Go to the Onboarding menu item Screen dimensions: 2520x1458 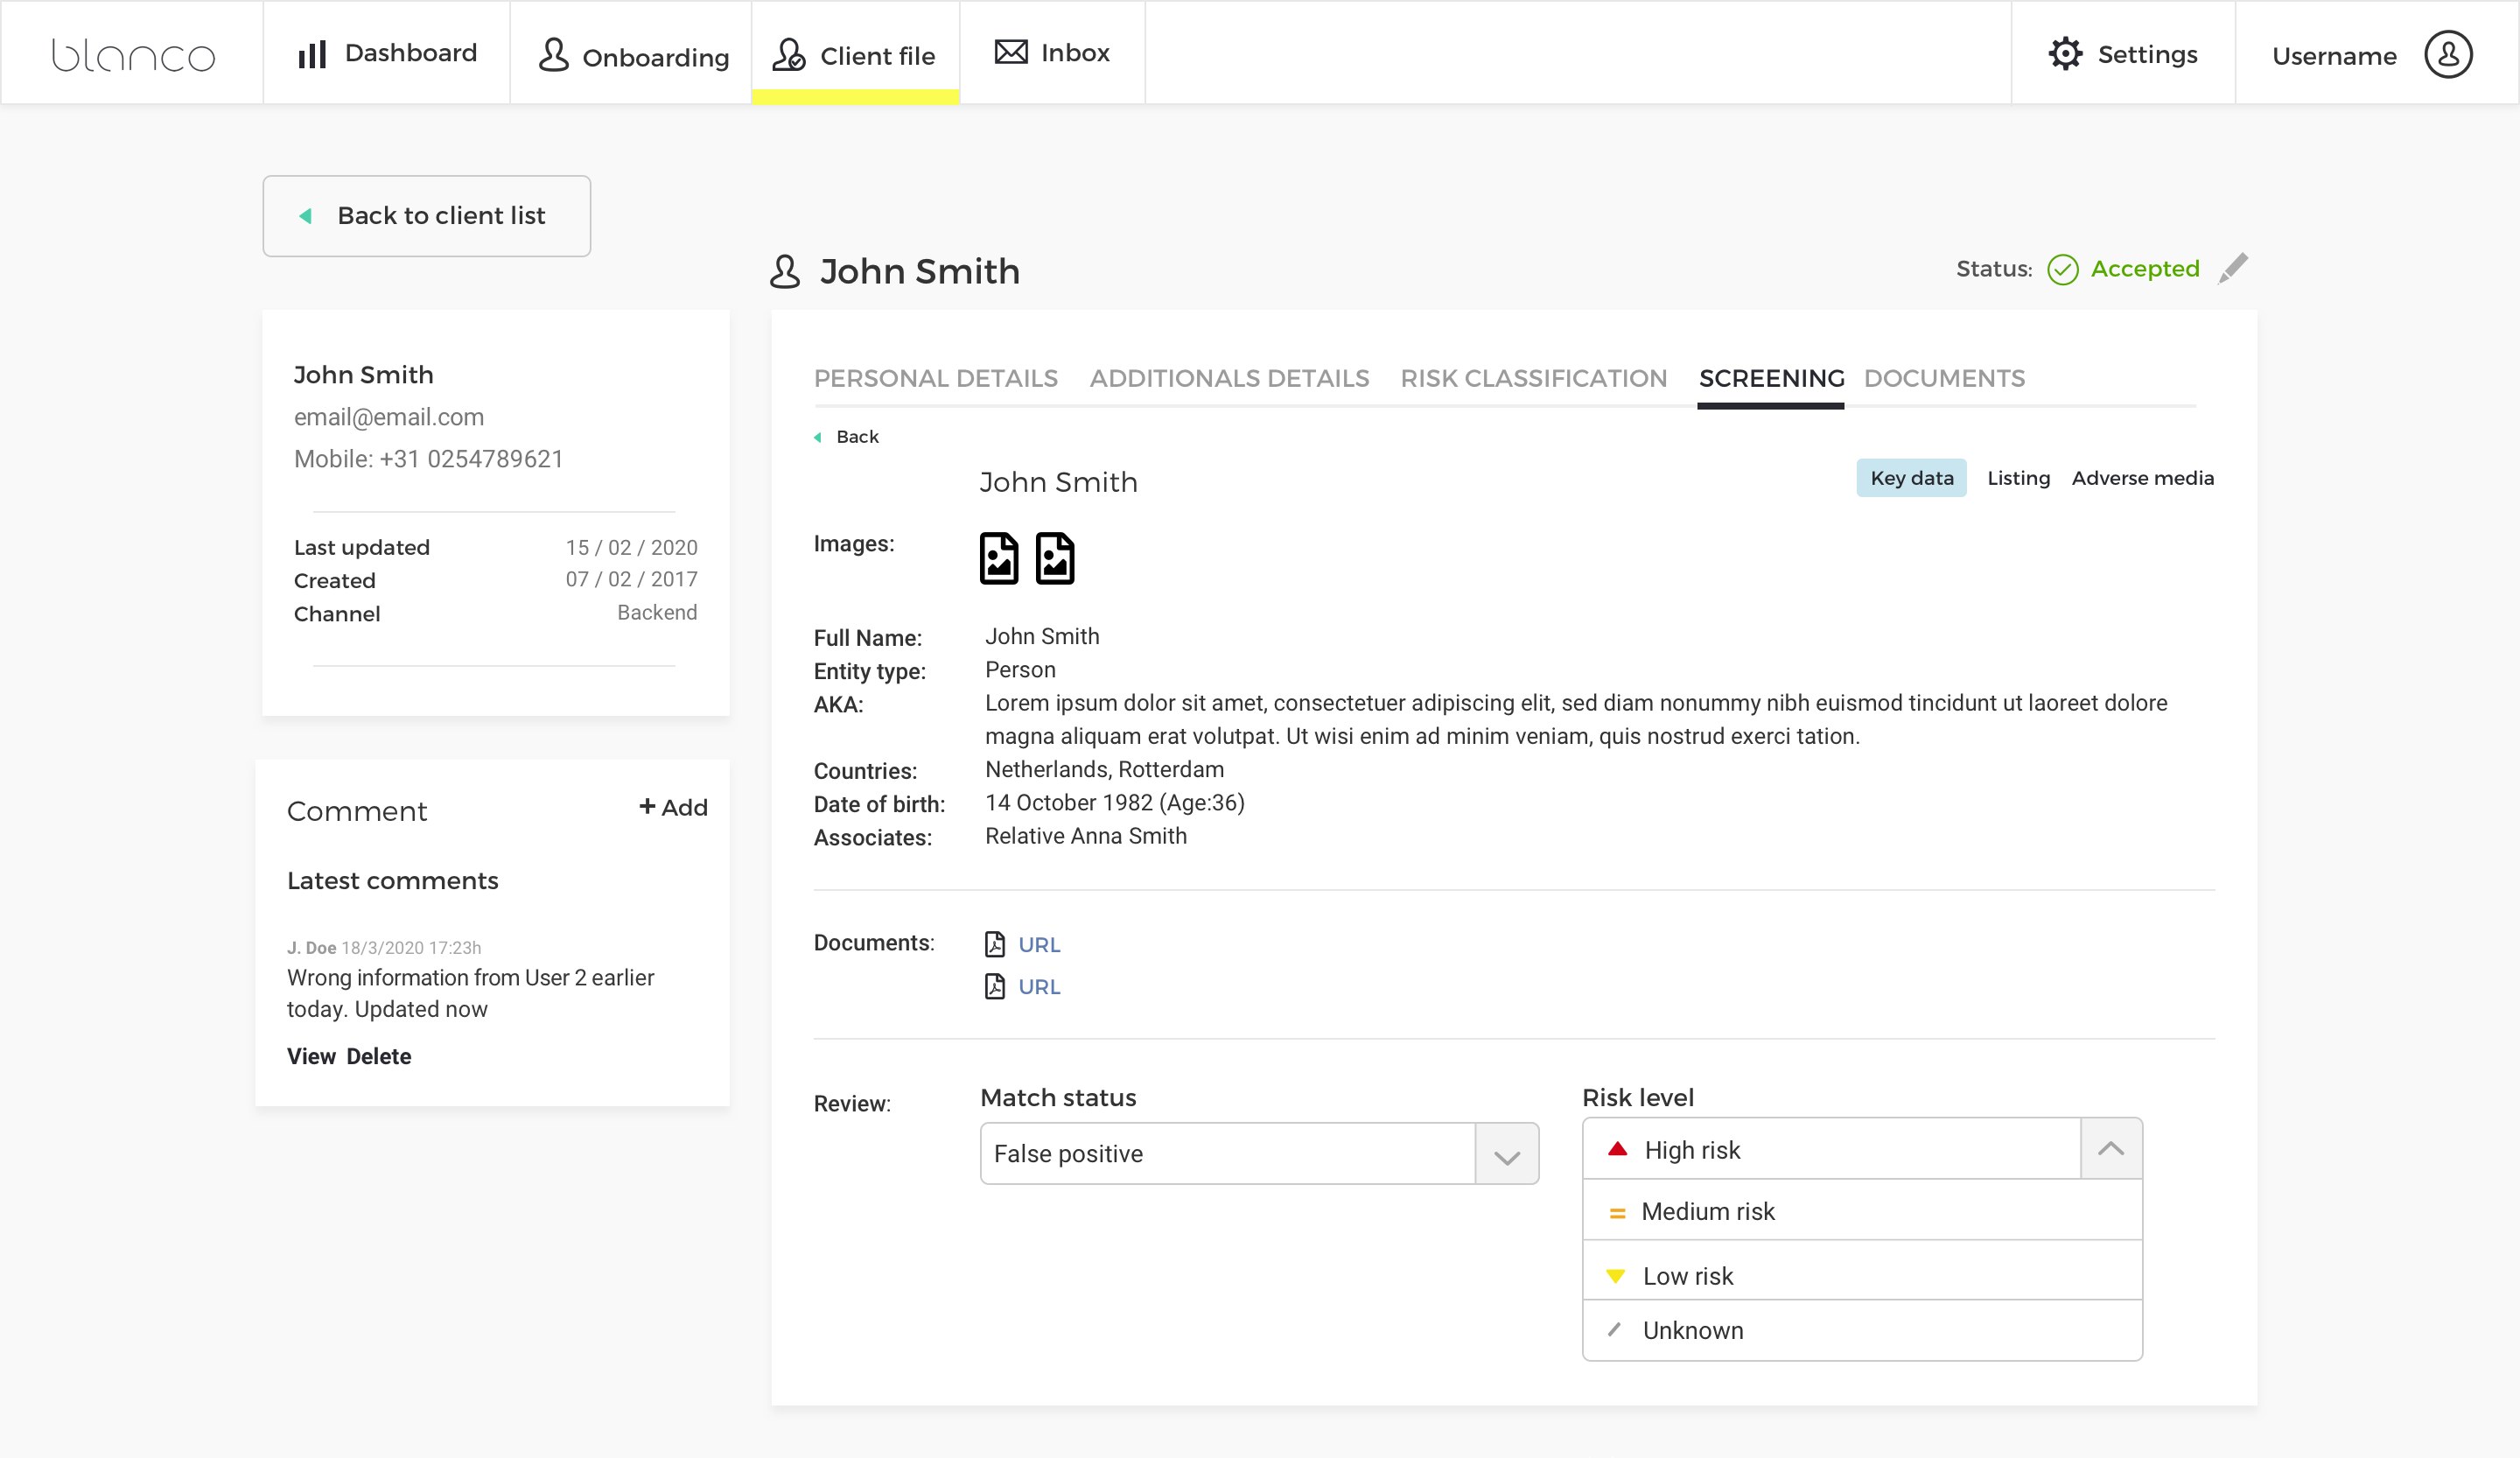pyautogui.click(x=633, y=56)
